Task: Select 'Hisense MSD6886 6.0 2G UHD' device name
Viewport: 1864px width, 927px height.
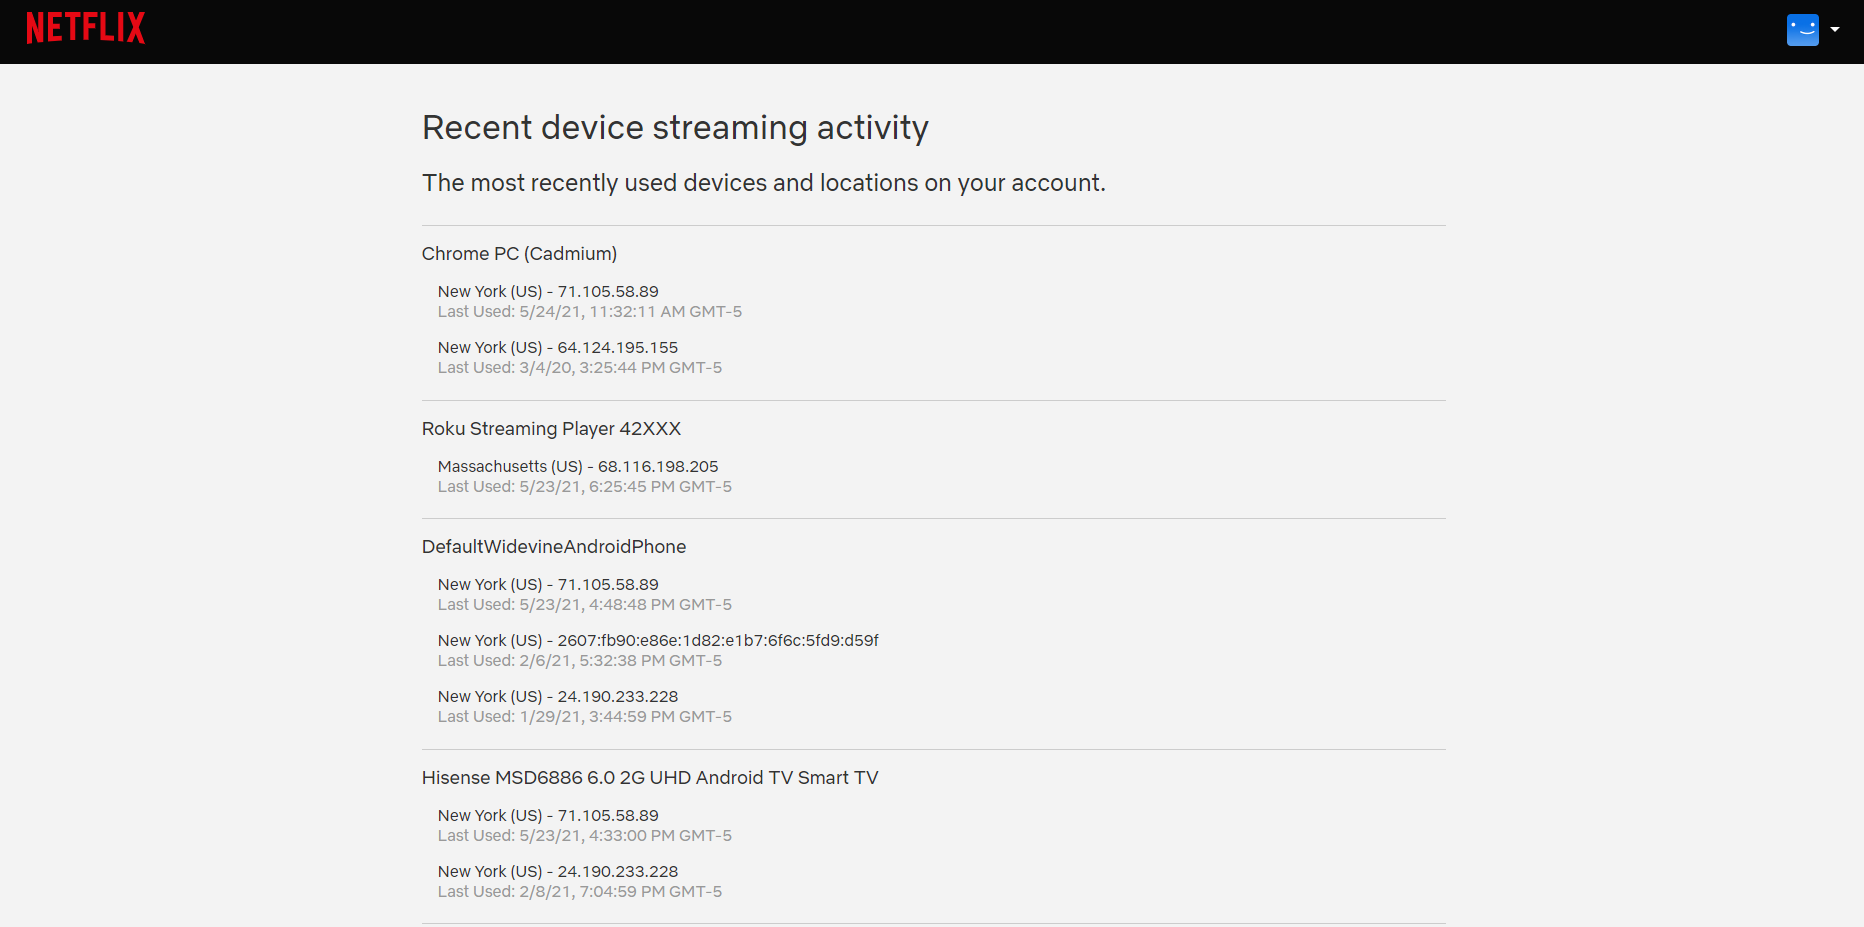Action: 650,778
